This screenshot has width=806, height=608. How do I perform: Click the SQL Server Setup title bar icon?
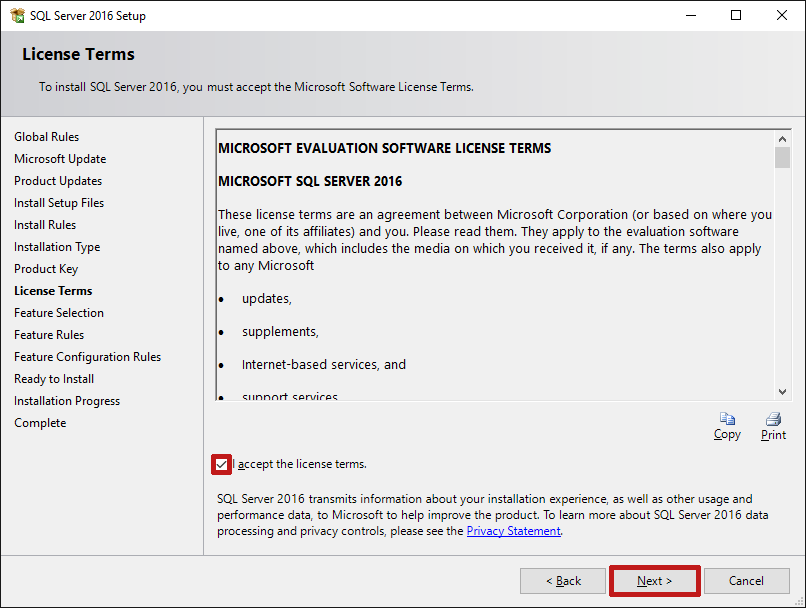pyautogui.click(x=17, y=15)
